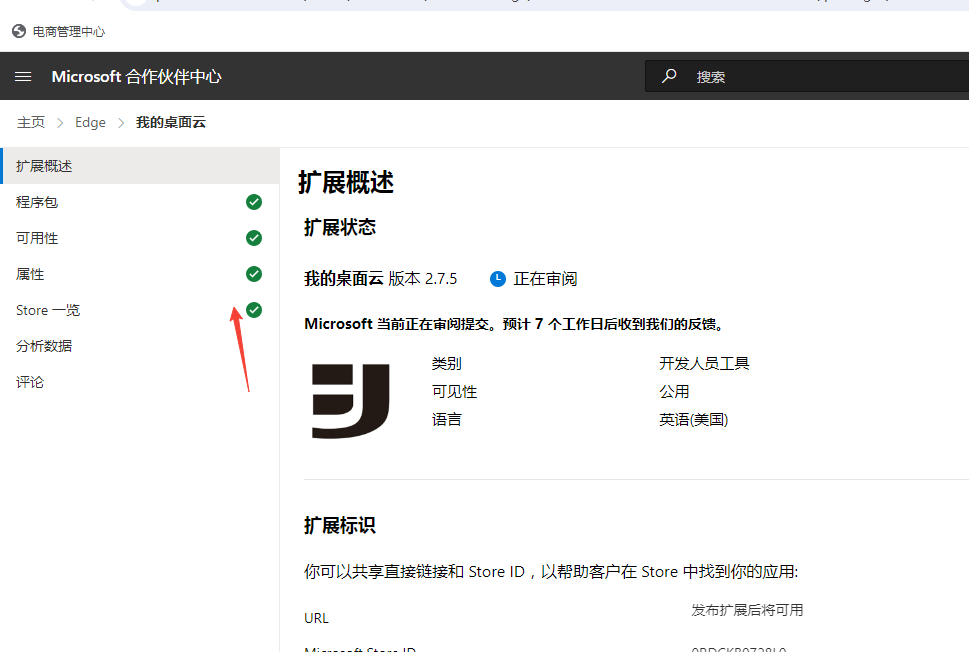The height and width of the screenshot is (652, 969).
Task: Click 我的桌面云 breadcrumb text
Action: [x=171, y=122]
